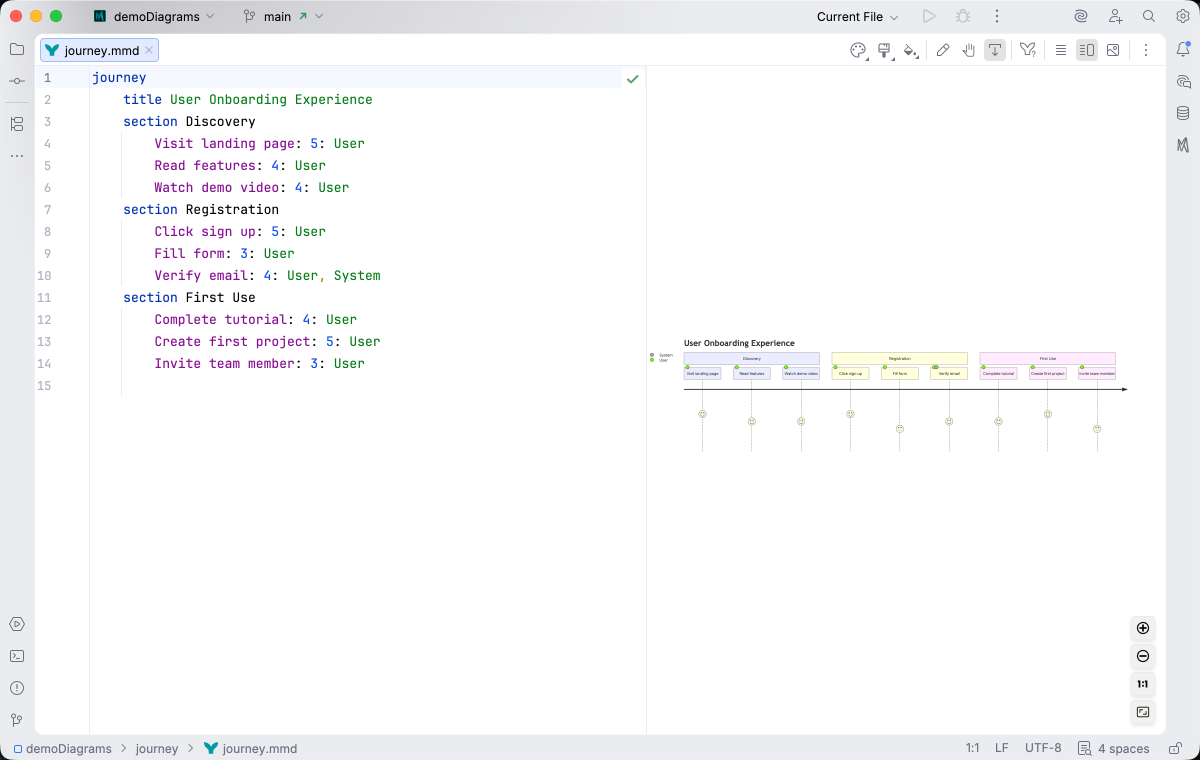Select the journey.mmd editor tab
Viewport: 1200px width, 760px height.
(99, 50)
